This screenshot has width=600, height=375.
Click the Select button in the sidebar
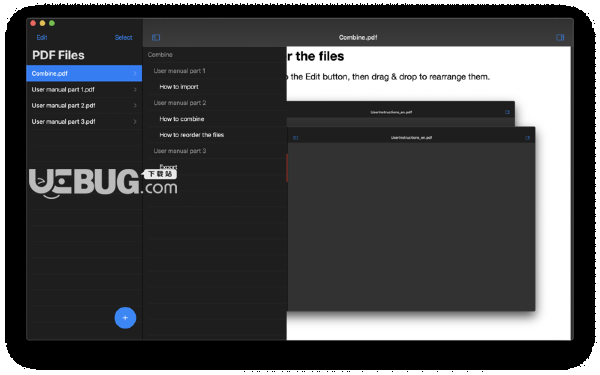point(123,37)
